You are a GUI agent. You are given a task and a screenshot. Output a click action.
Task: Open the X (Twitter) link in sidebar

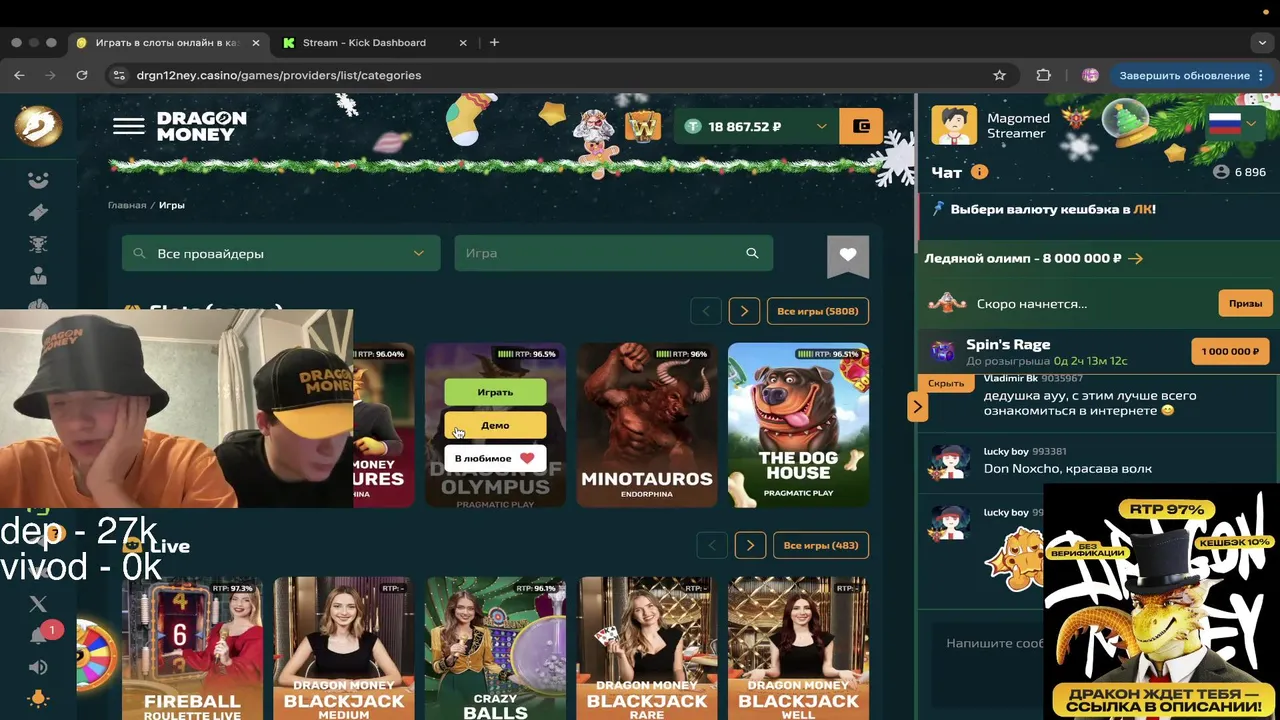pos(38,603)
